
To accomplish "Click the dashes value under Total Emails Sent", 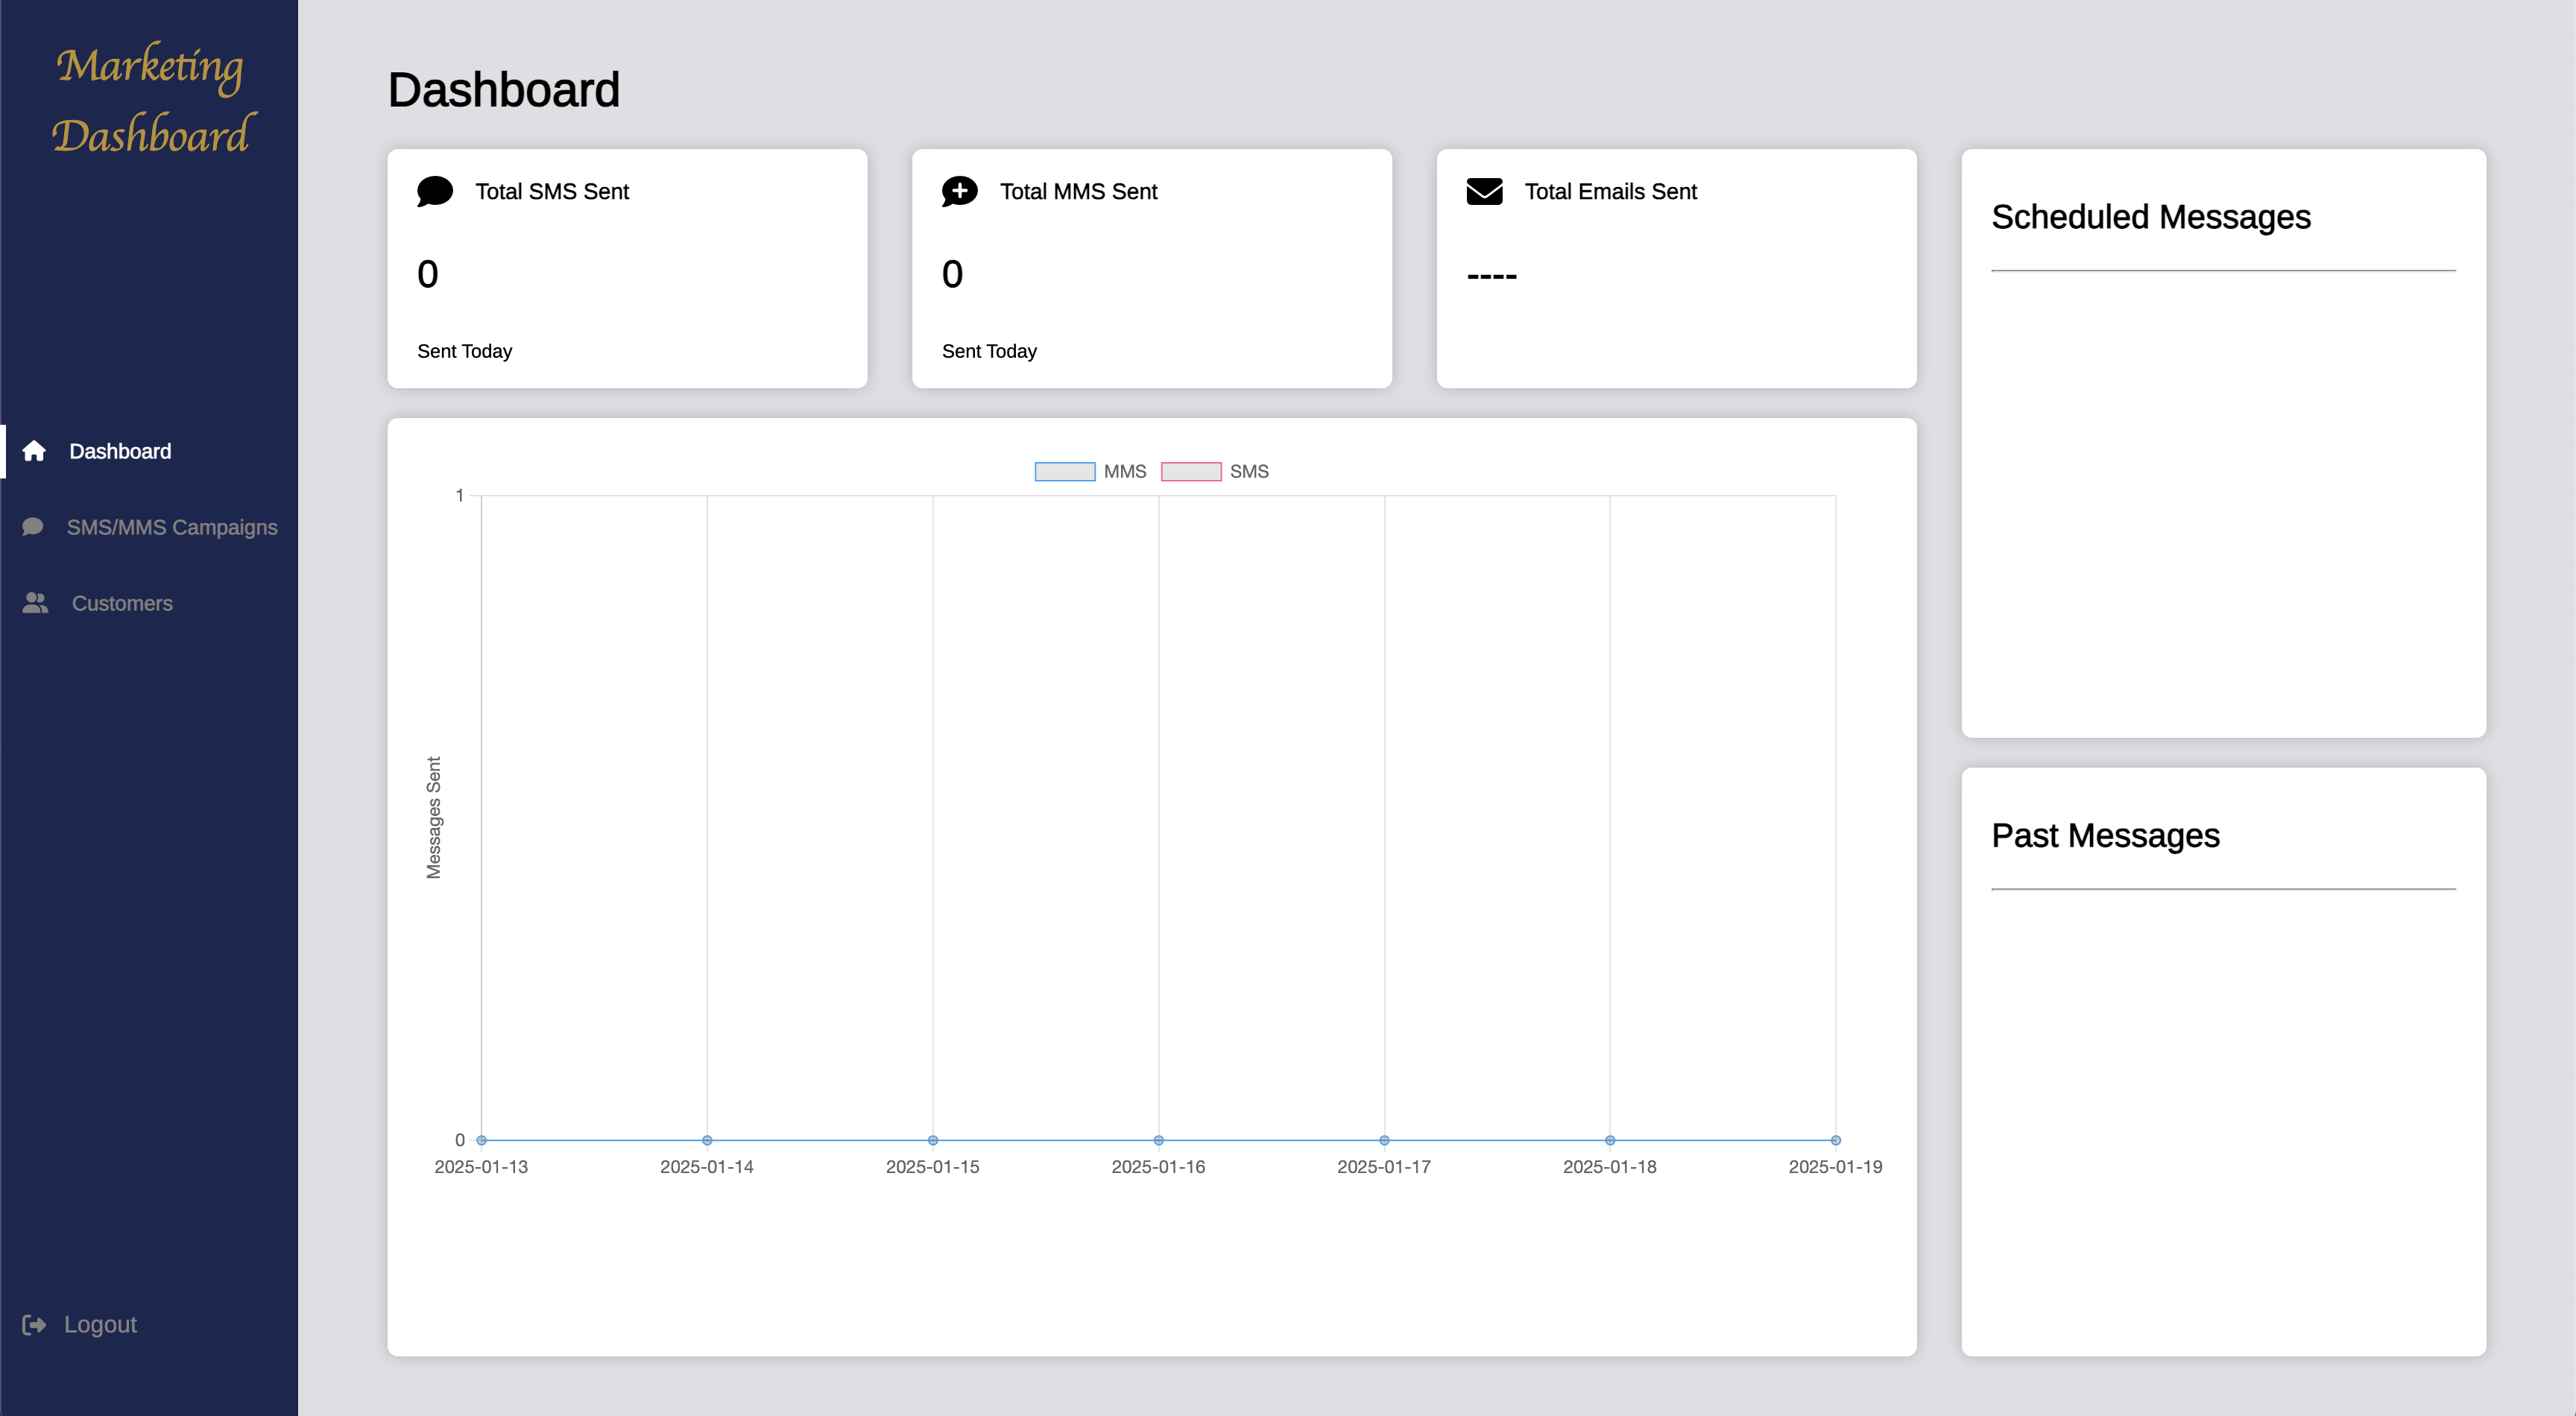I will click(x=1492, y=275).
